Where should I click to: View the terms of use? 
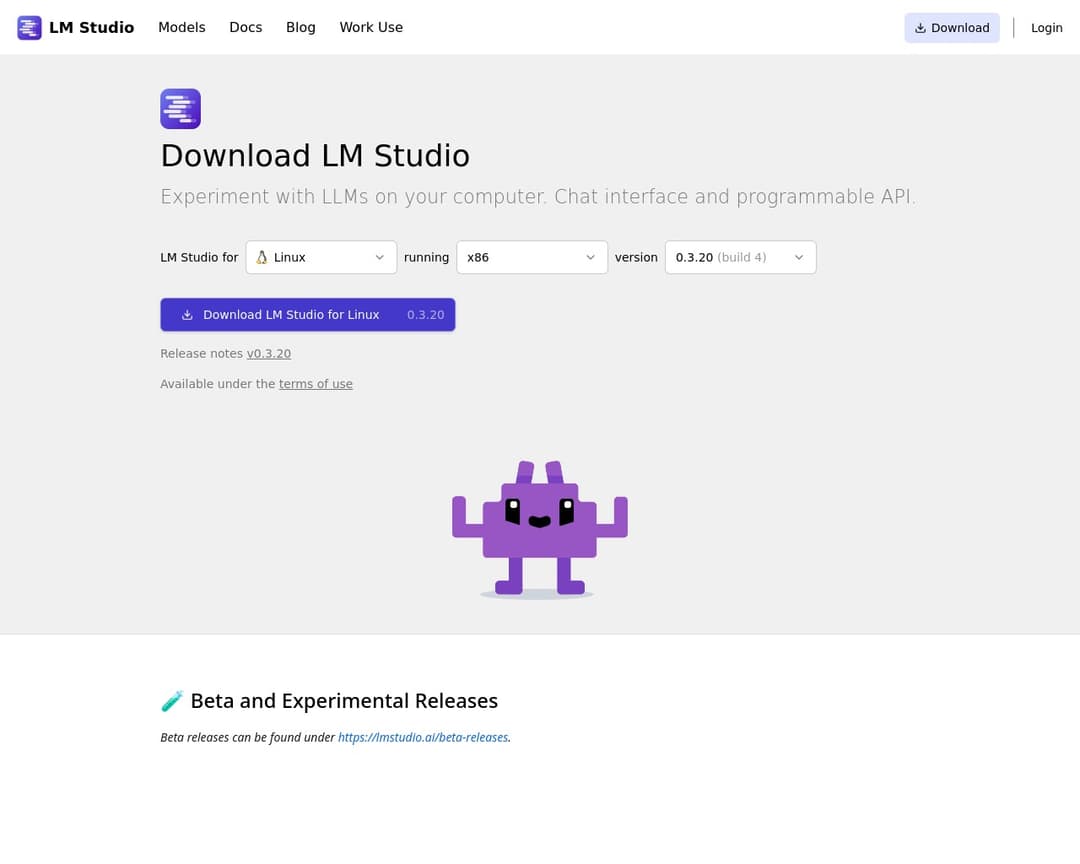point(315,383)
